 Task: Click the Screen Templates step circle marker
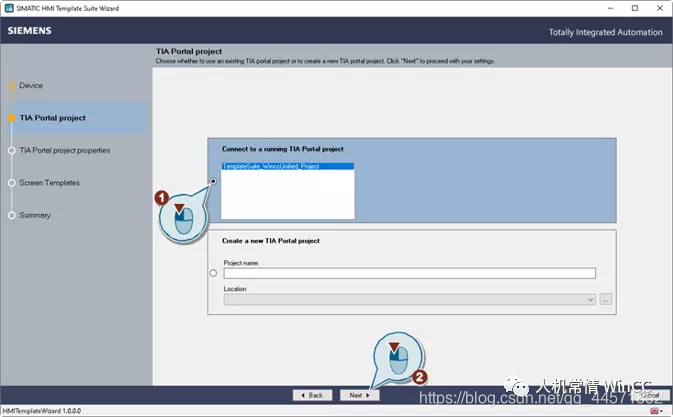click(12, 183)
